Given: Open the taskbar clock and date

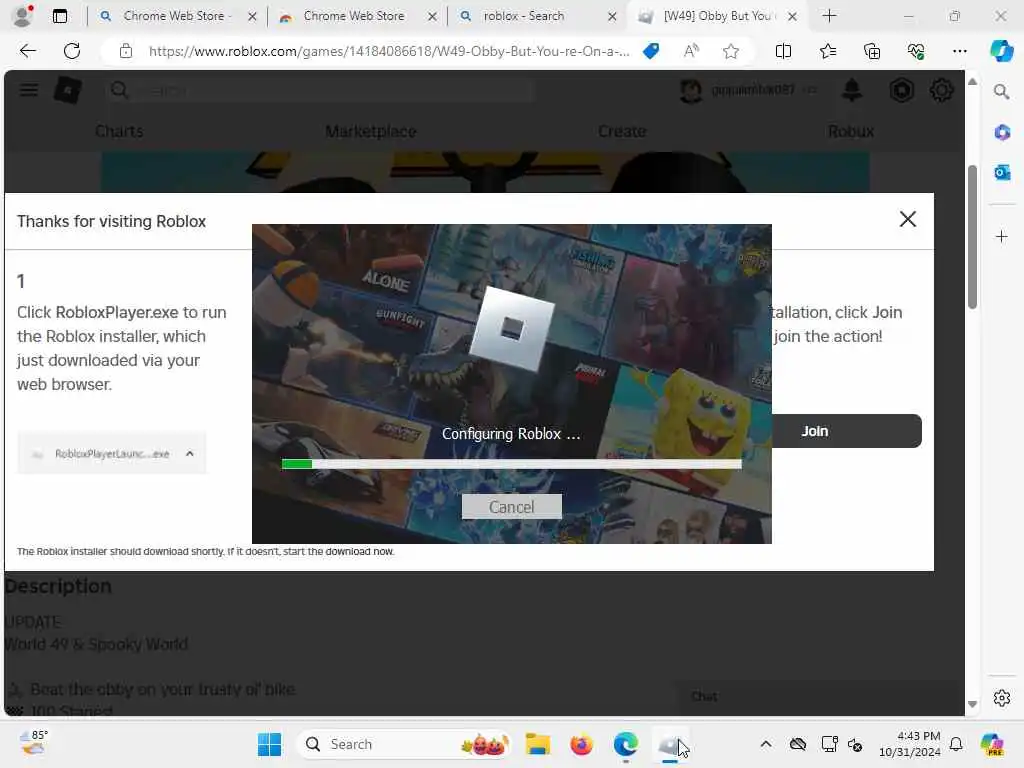Looking at the screenshot, I should click(909, 744).
